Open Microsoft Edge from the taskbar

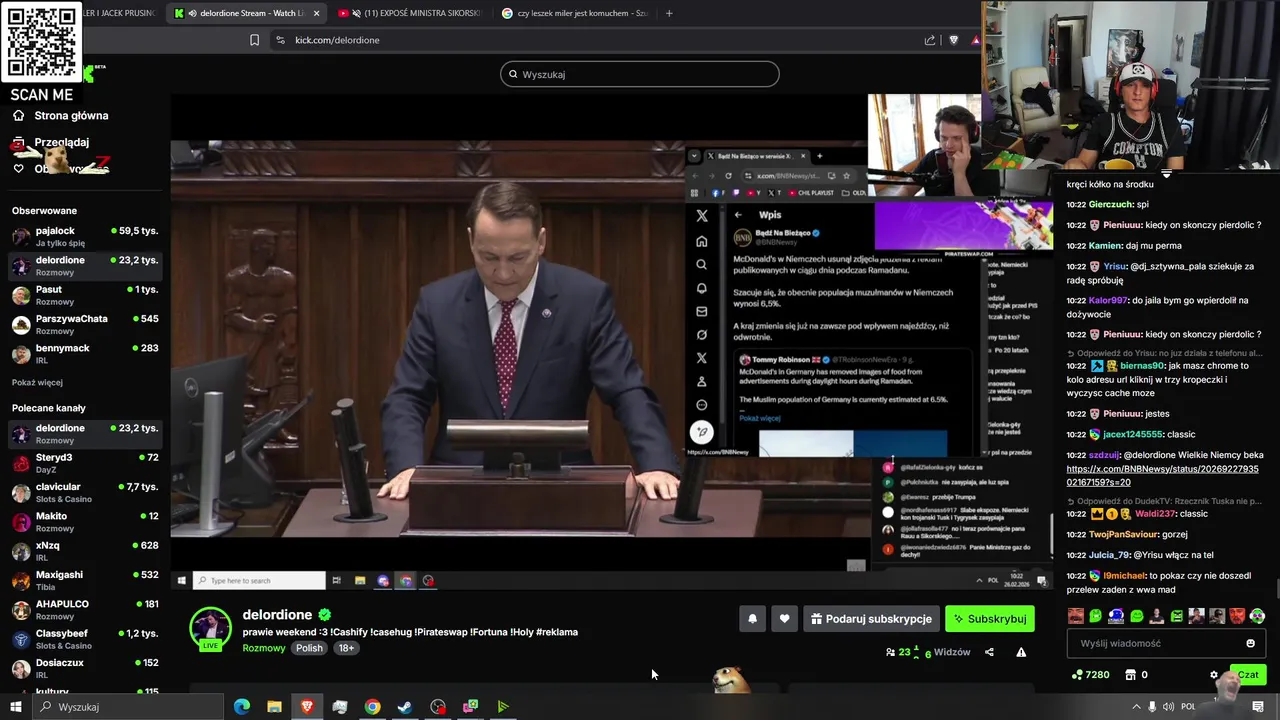tap(241, 707)
